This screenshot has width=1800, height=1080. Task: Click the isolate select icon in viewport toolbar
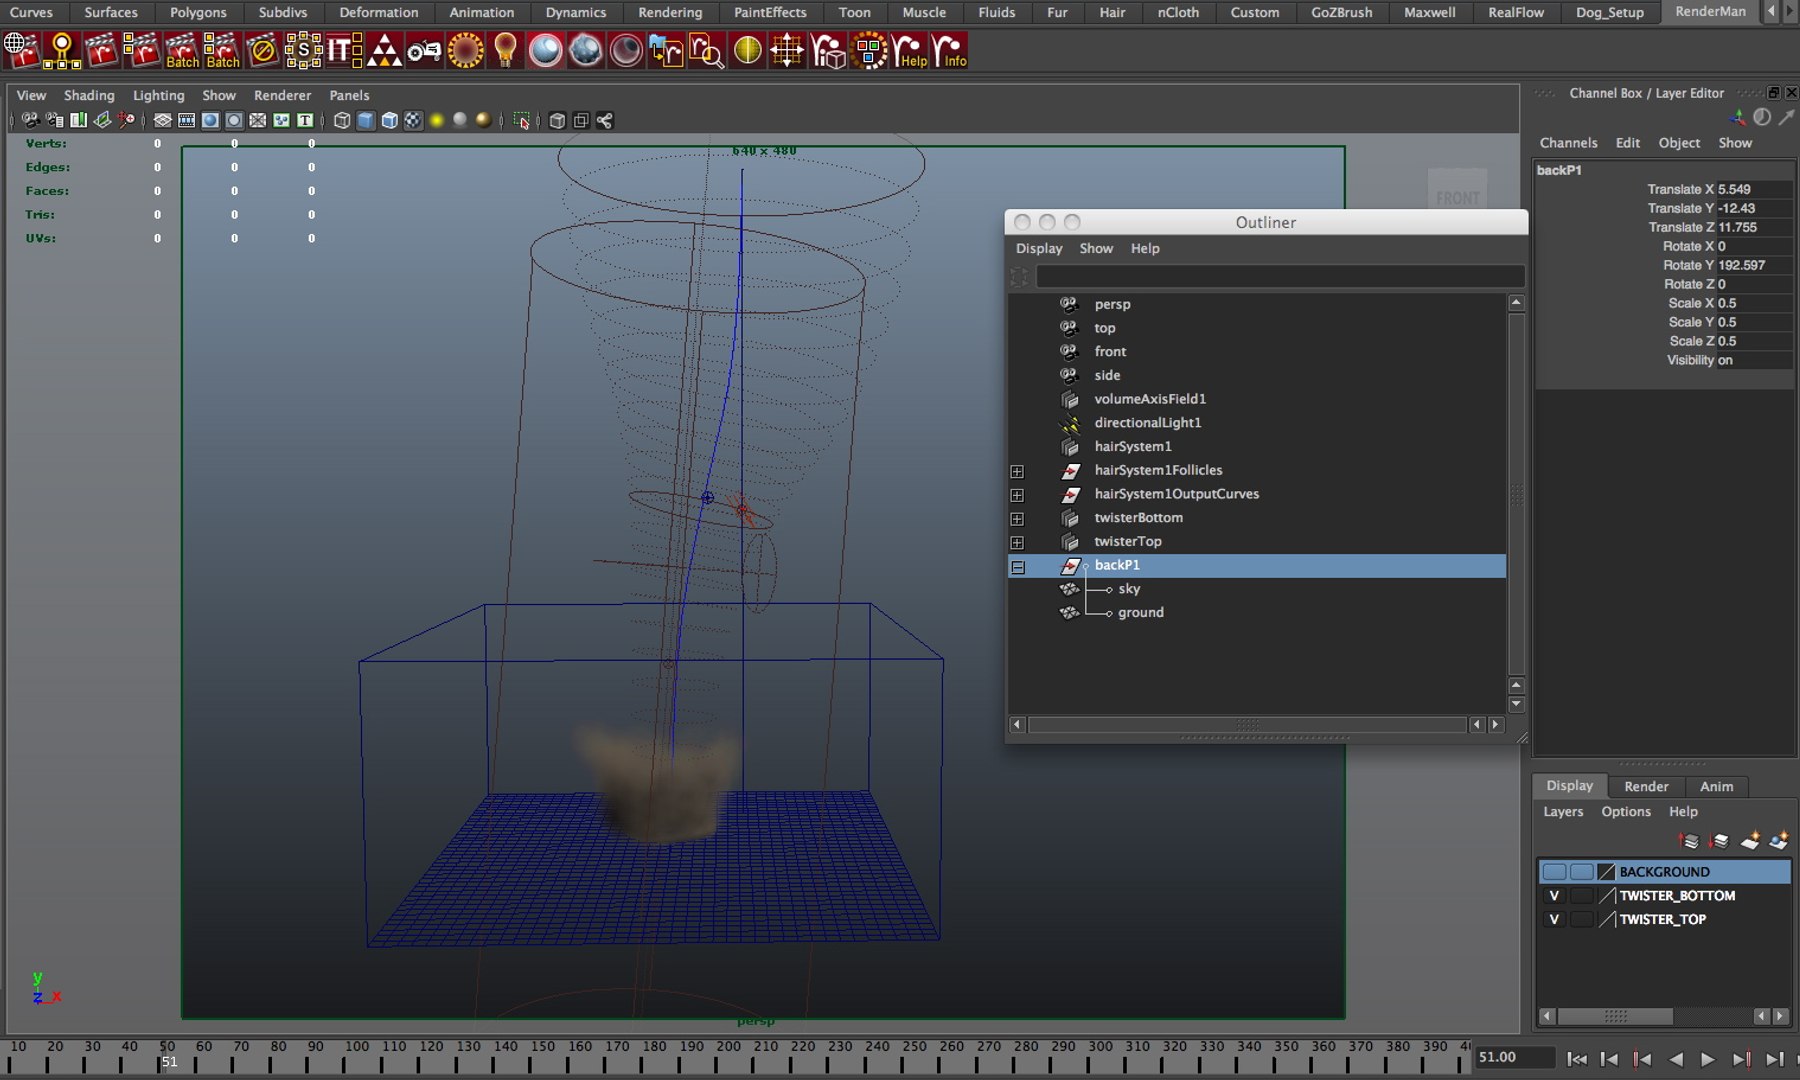click(521, 120)
